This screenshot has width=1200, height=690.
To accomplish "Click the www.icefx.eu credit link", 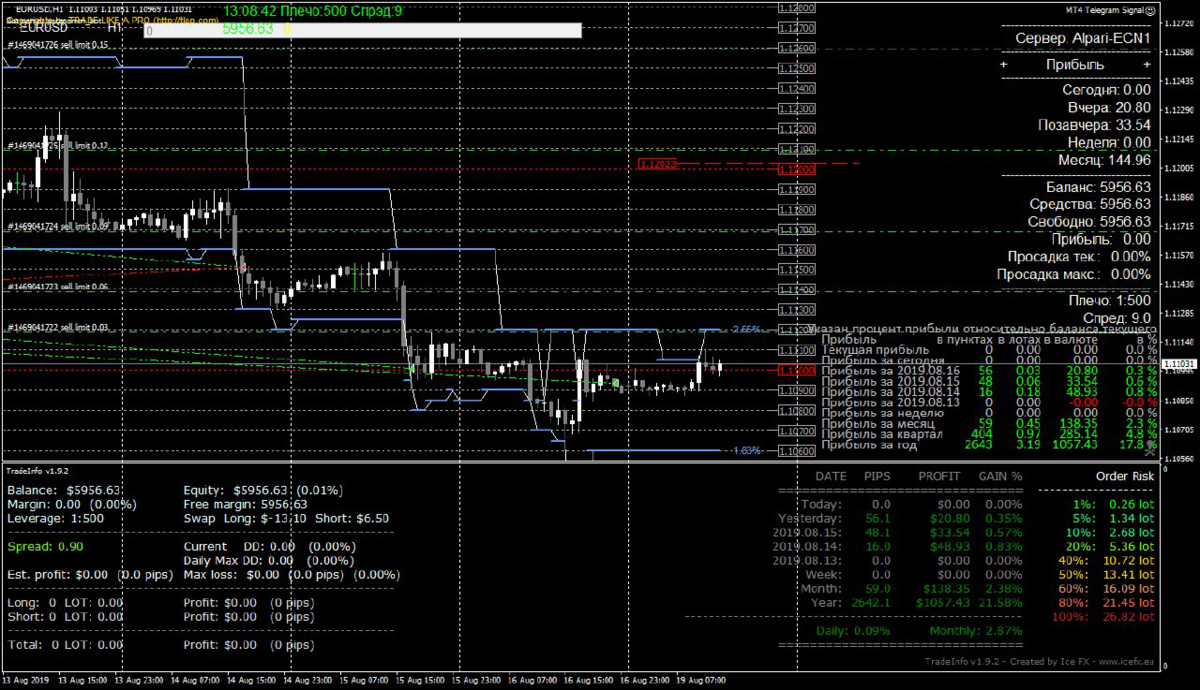I will (1126, 662).
